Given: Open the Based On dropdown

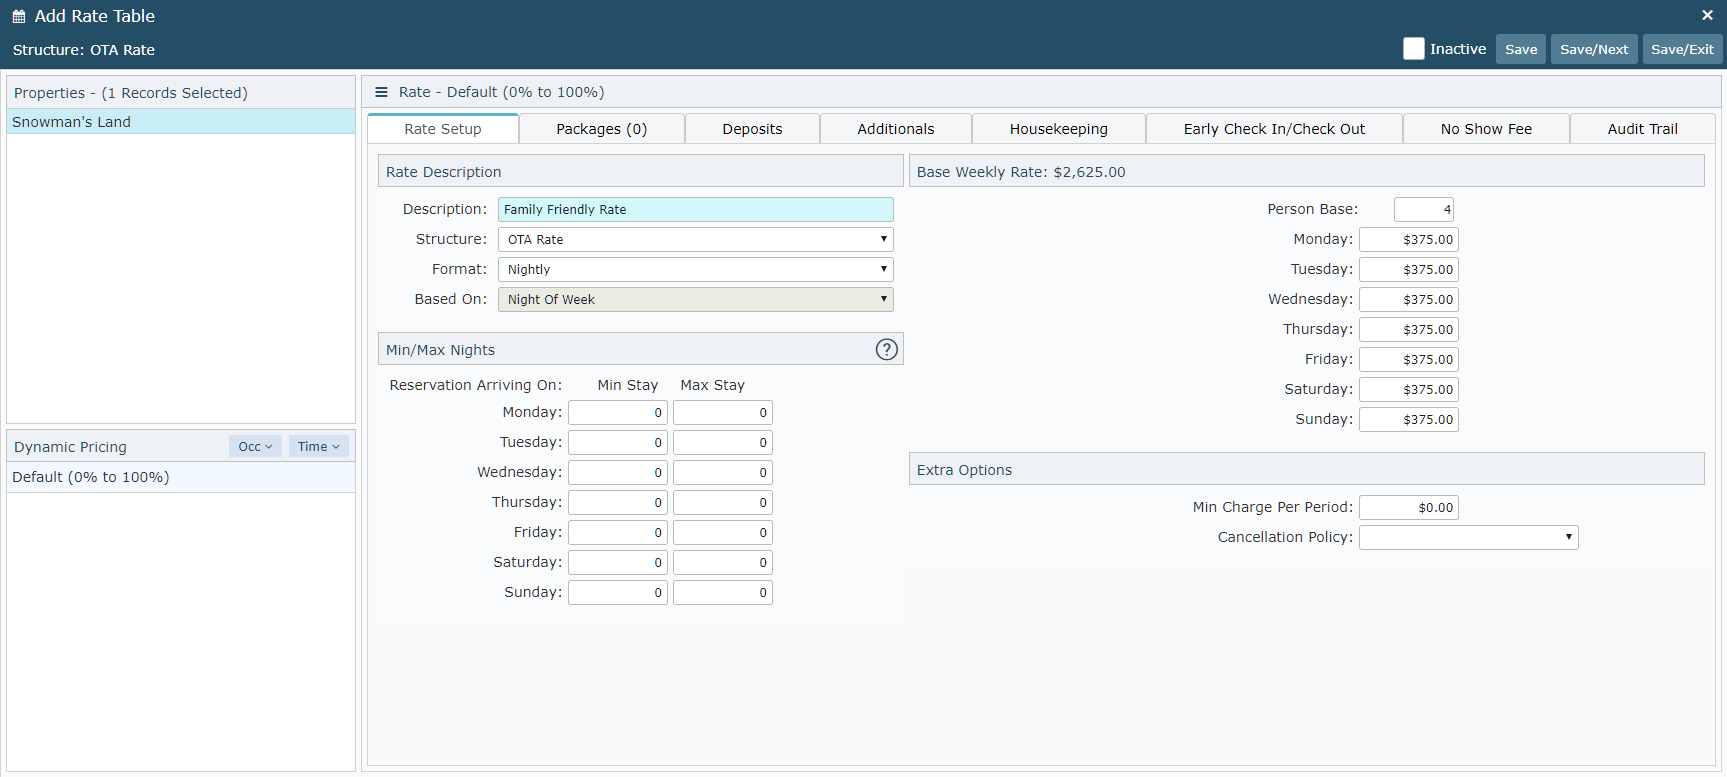Looking at the screenshot, I should [x=695, y=299].
